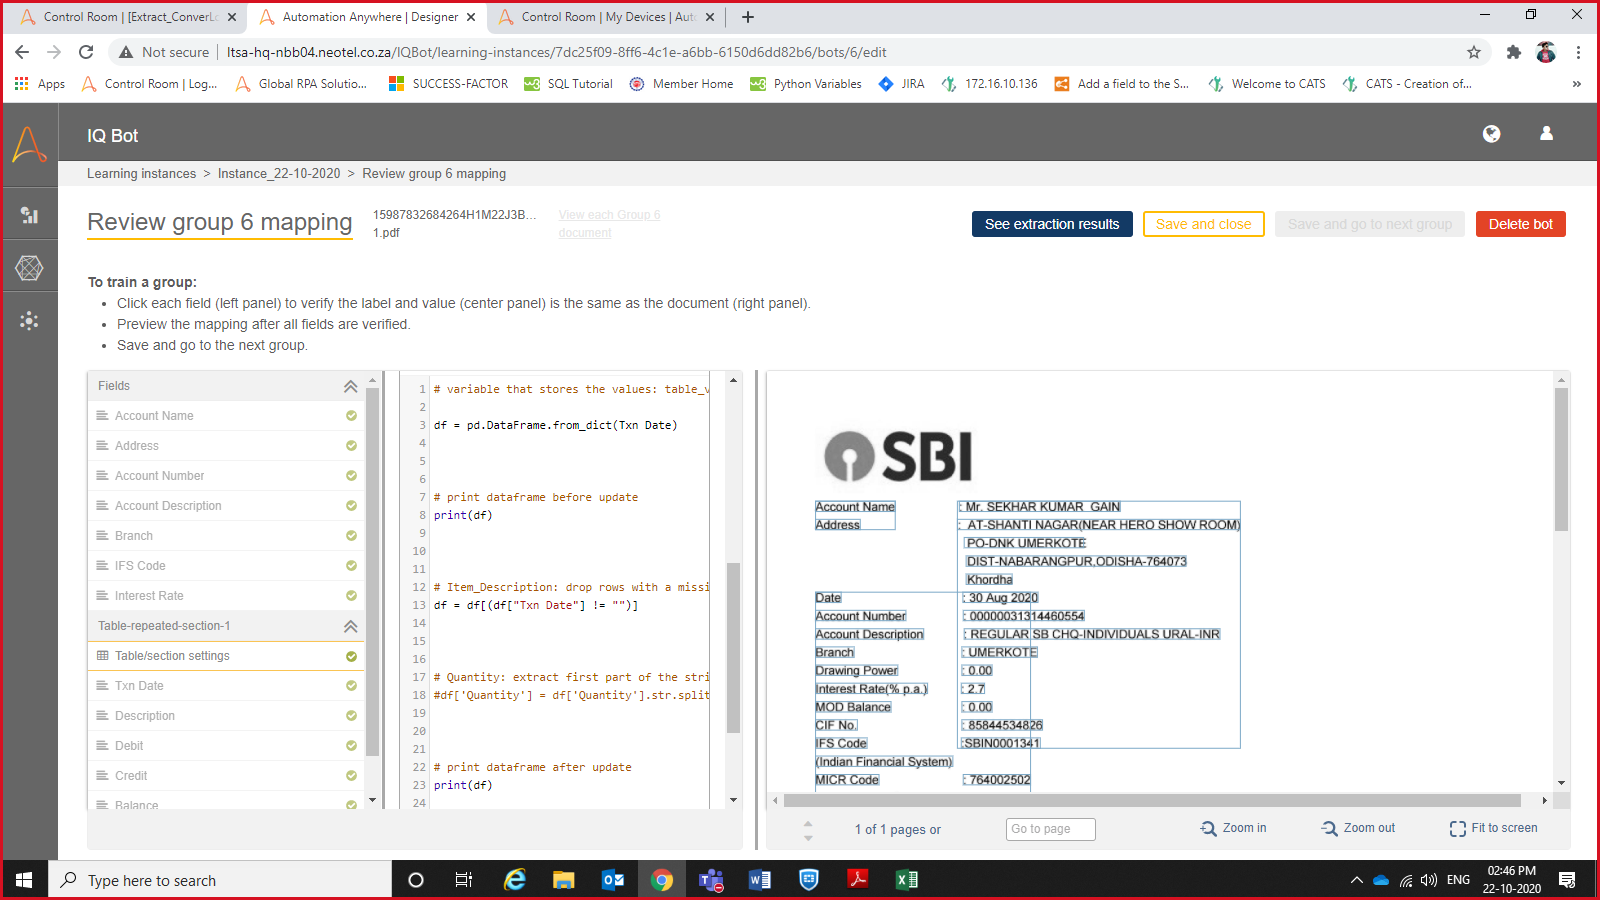Open File Explorer from the taskbar
This screenshot has width=1600, height=900.
pos(564,880)
